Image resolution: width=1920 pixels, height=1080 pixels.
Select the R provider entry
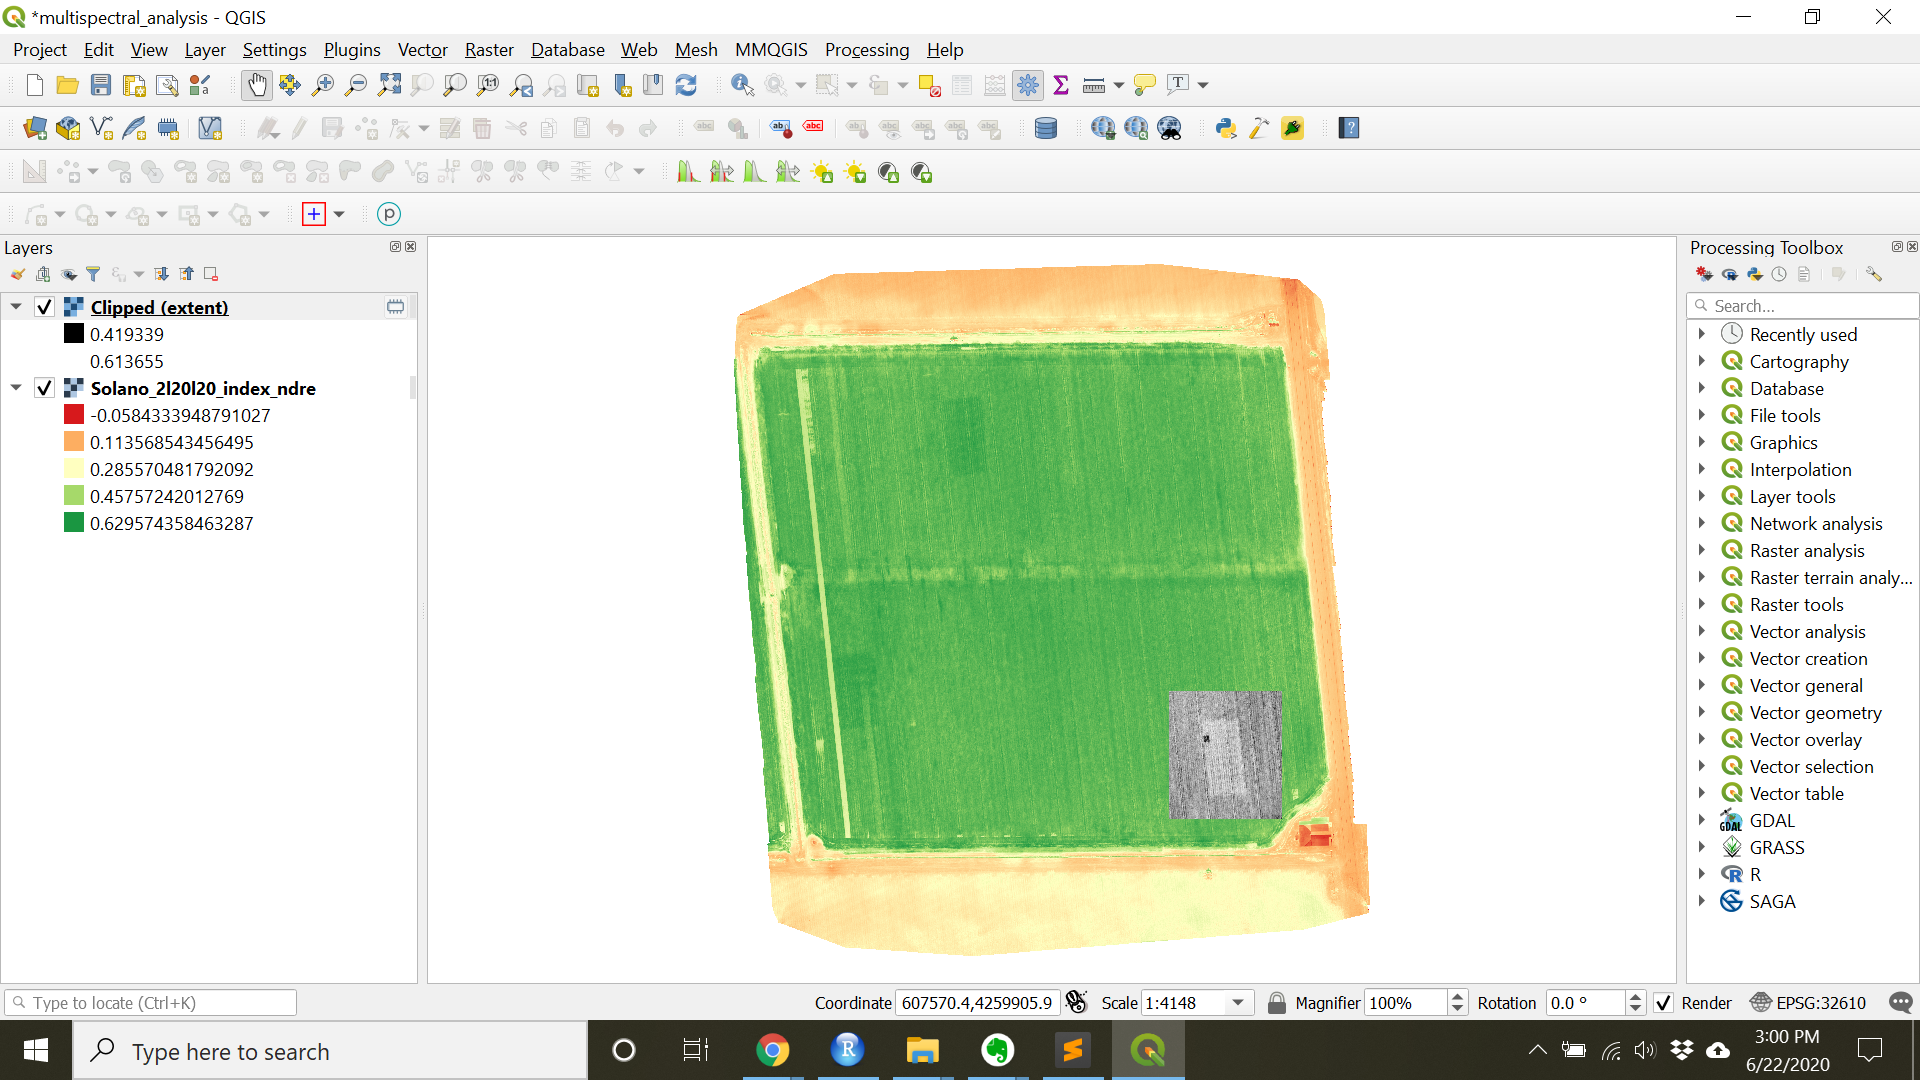[x=1755, y=874]
